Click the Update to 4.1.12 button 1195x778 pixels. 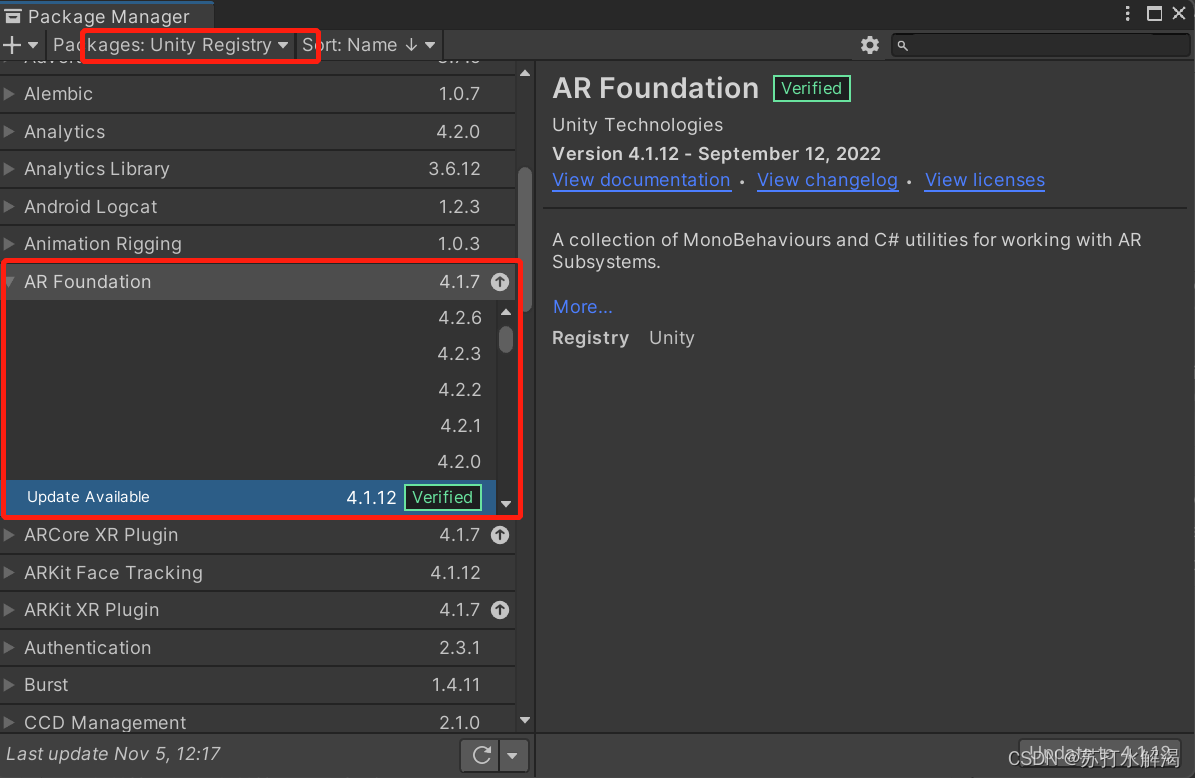coord(1100,754)
